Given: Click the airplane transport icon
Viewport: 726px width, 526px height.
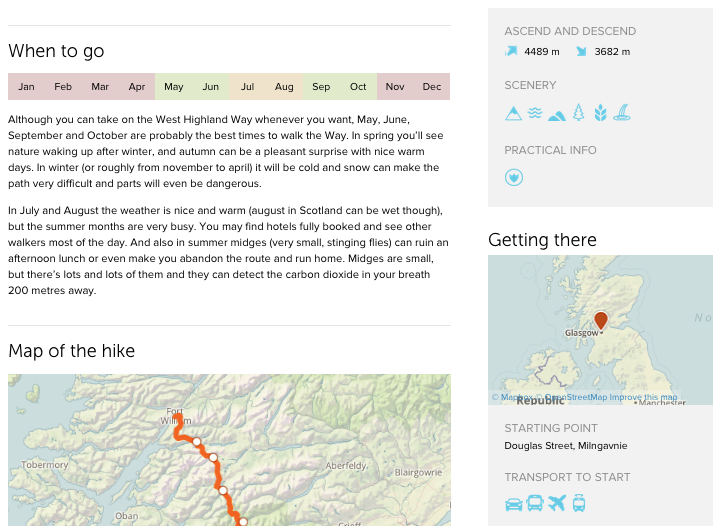Looking at the screenshot, I should 557,503.
